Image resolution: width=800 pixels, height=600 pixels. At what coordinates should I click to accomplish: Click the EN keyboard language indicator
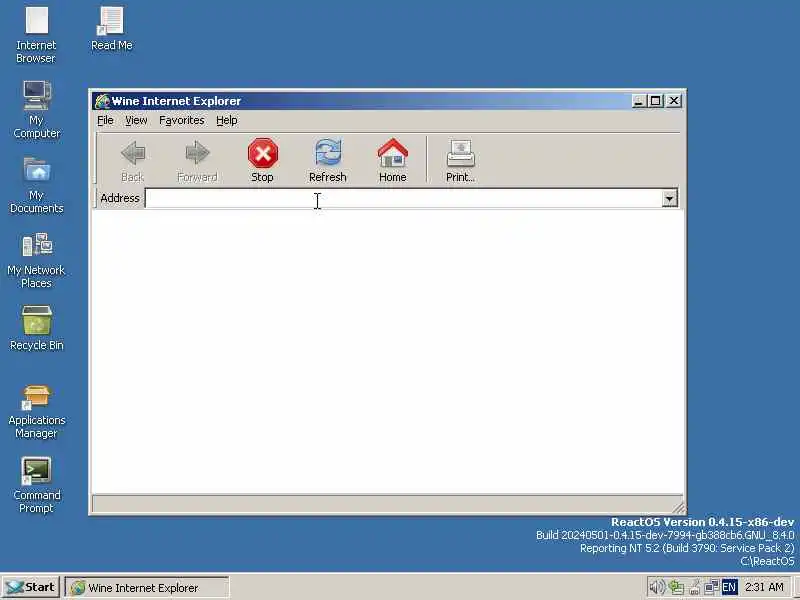tap(729, 587)
